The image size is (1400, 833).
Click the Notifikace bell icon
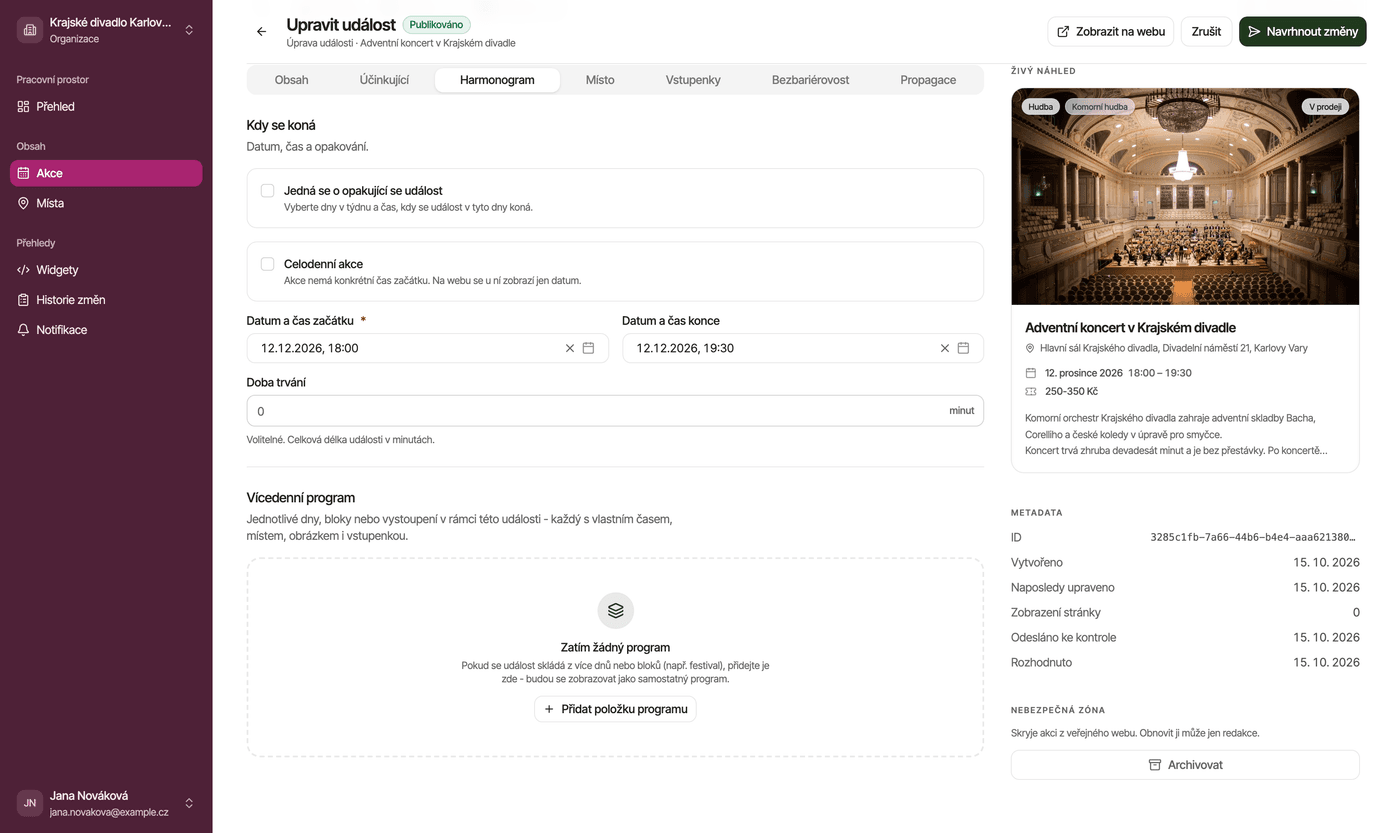pos(23,330)
